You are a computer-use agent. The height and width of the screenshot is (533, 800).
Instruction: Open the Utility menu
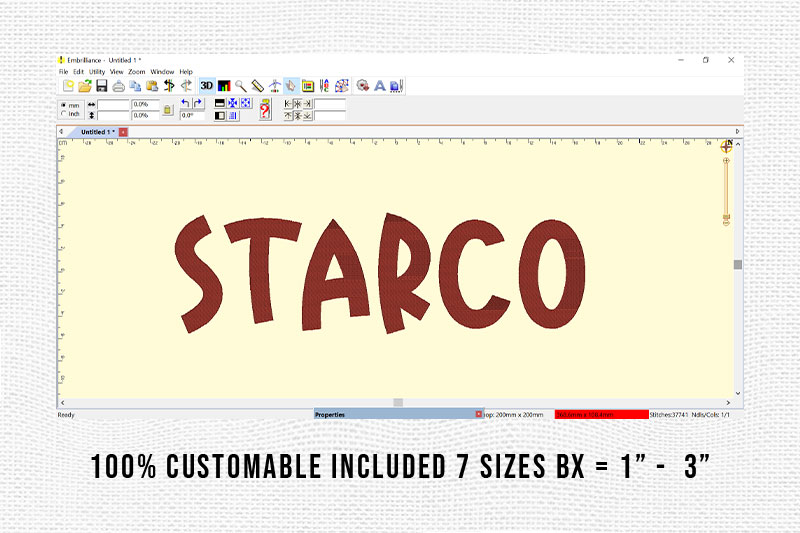[x=97, y=72]
